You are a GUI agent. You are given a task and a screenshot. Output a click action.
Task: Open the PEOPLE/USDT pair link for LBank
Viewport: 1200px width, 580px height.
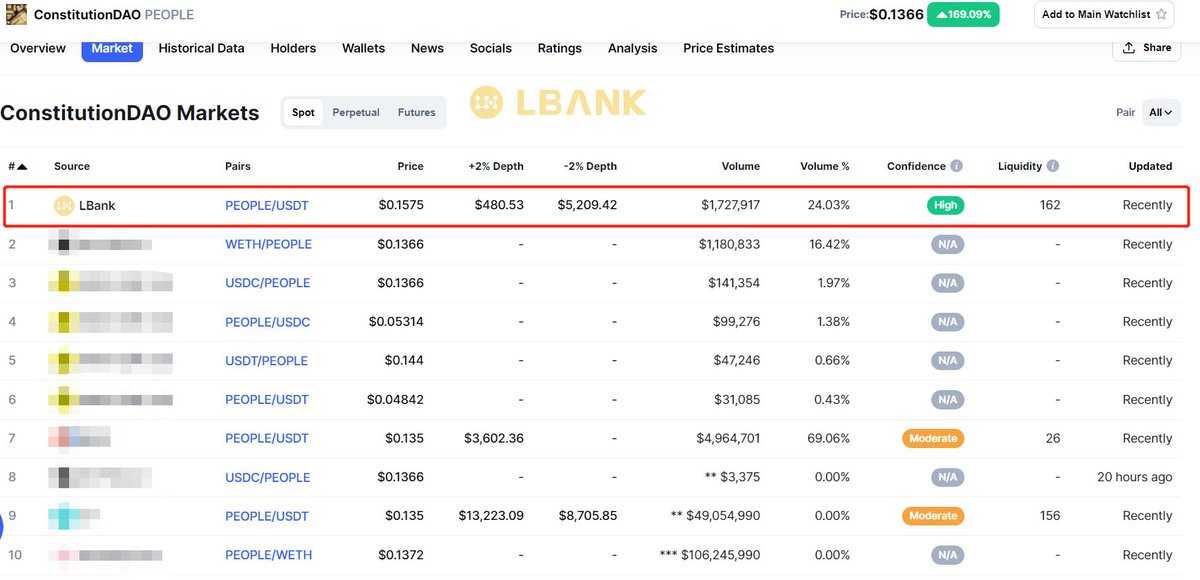(x=267, y=205)
